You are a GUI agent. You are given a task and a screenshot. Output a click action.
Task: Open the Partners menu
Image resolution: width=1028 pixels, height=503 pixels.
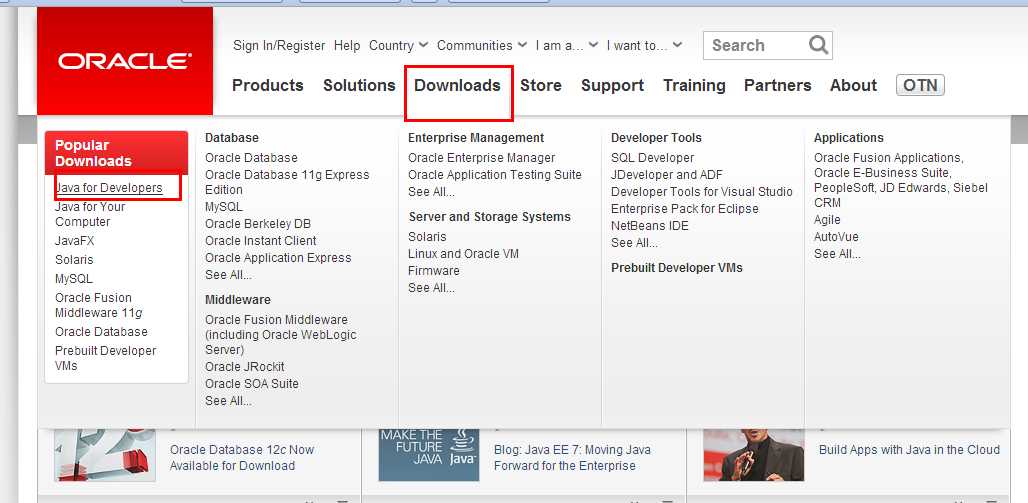[x=778, y=85]
